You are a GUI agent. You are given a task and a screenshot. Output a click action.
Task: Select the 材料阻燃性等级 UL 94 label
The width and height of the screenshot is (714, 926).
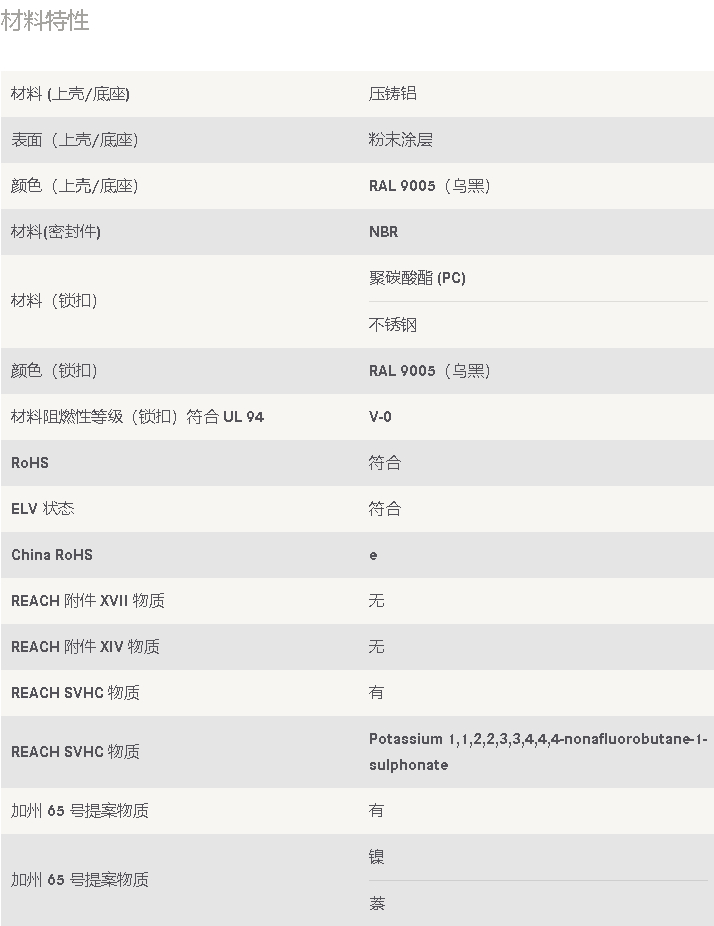(x=137, y=417)
